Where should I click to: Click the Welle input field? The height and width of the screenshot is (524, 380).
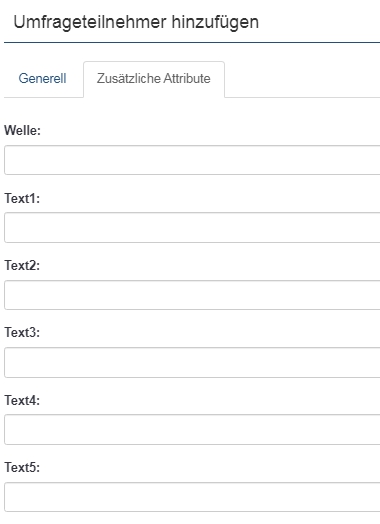(x=192, y=160)
